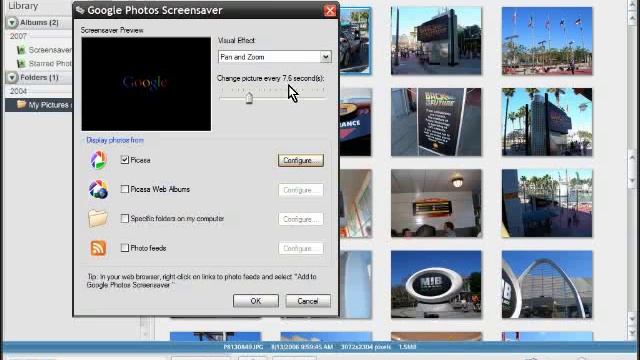Select the street marquee sign thumbnail
The image size is (640, 360).
tap(436, 41)
